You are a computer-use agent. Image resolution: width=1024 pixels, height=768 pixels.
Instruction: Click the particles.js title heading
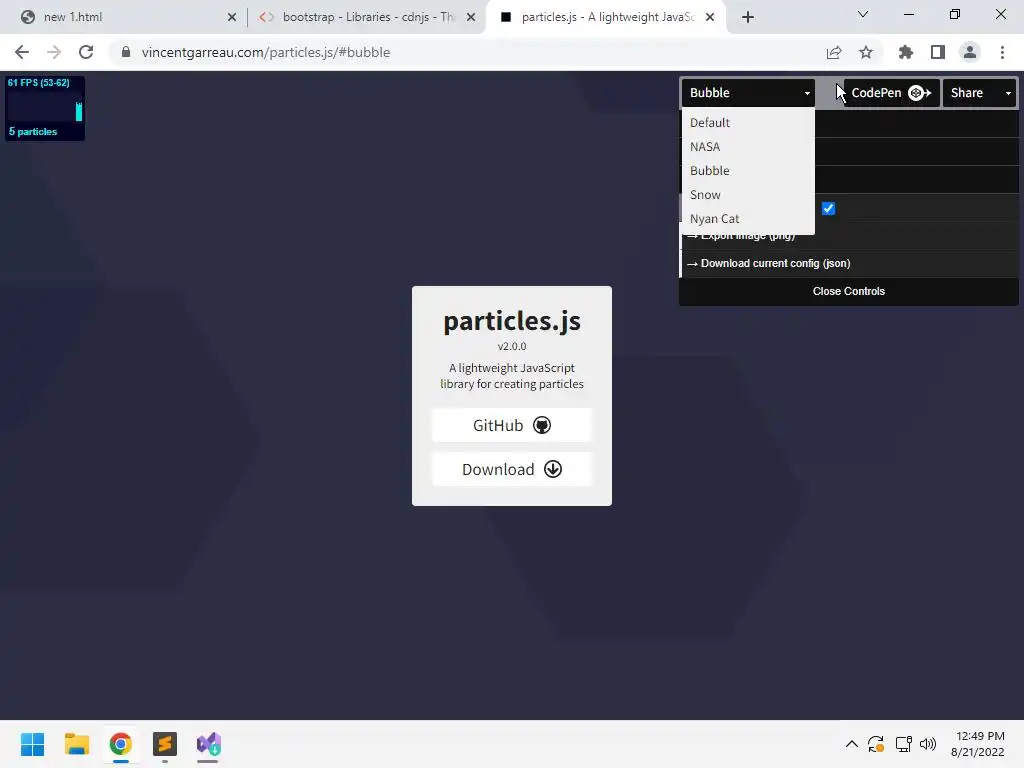pyautogui.click(x=512, y=321)
